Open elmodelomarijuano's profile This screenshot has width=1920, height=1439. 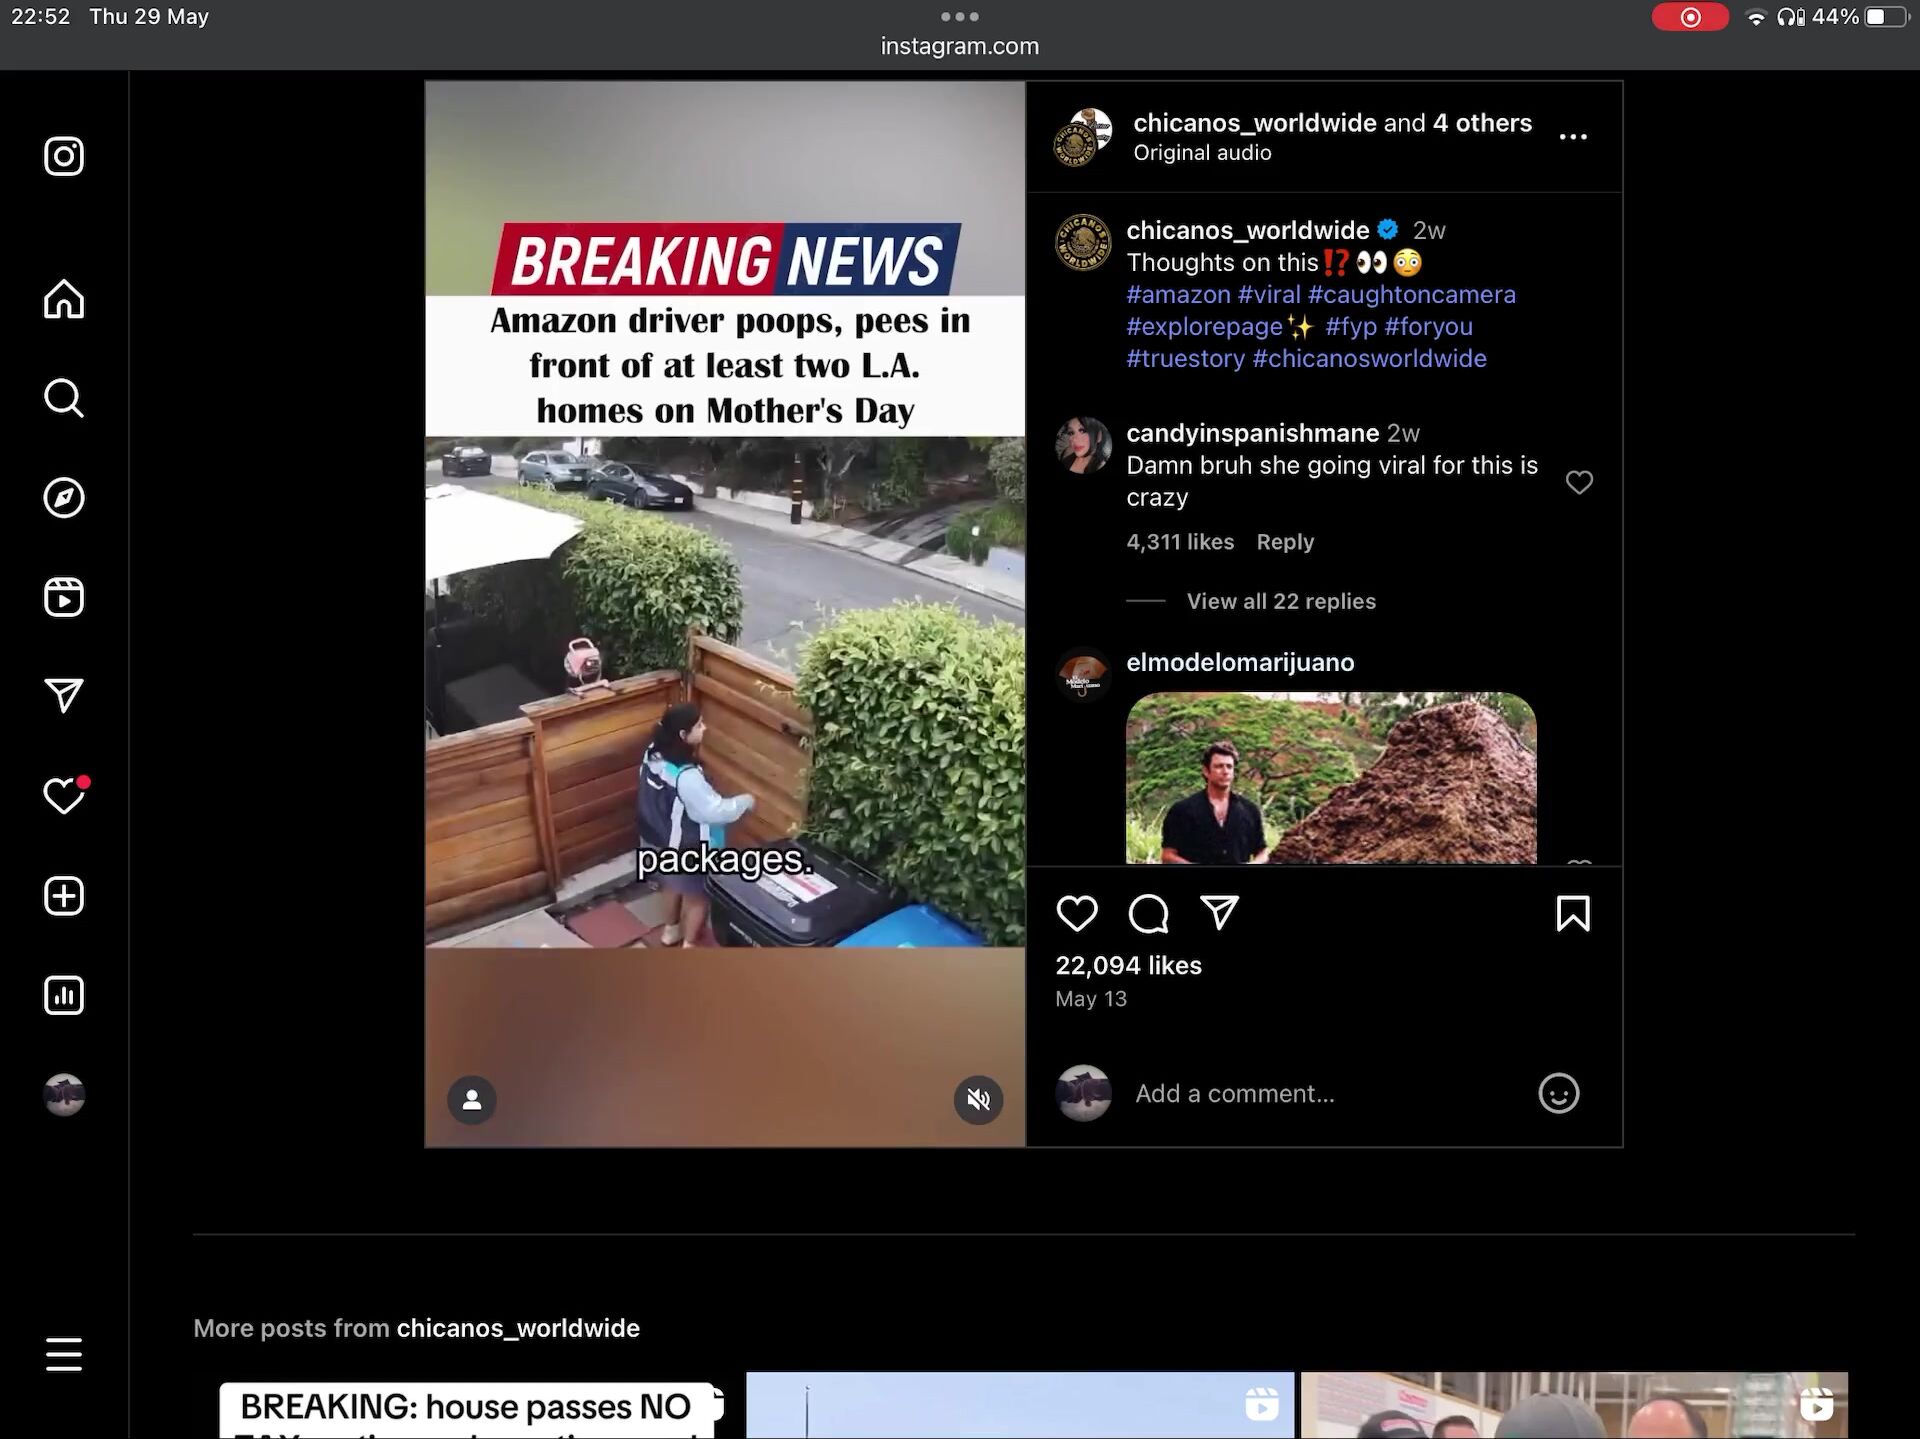pos(1240,662)
